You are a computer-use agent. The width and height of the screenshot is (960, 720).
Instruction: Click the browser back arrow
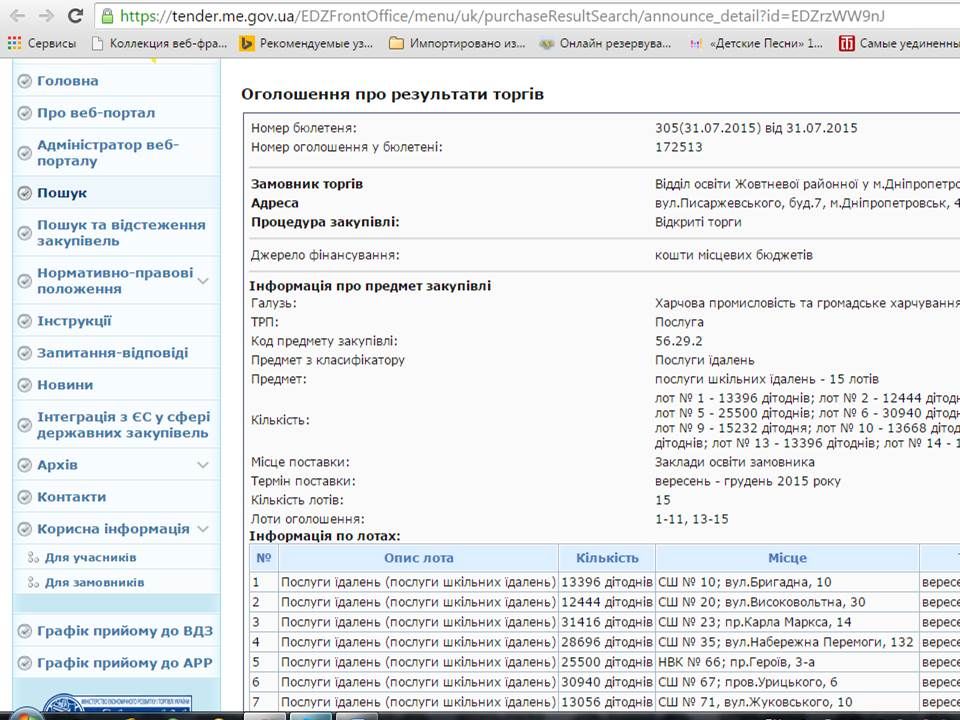[x=17, y=16]
